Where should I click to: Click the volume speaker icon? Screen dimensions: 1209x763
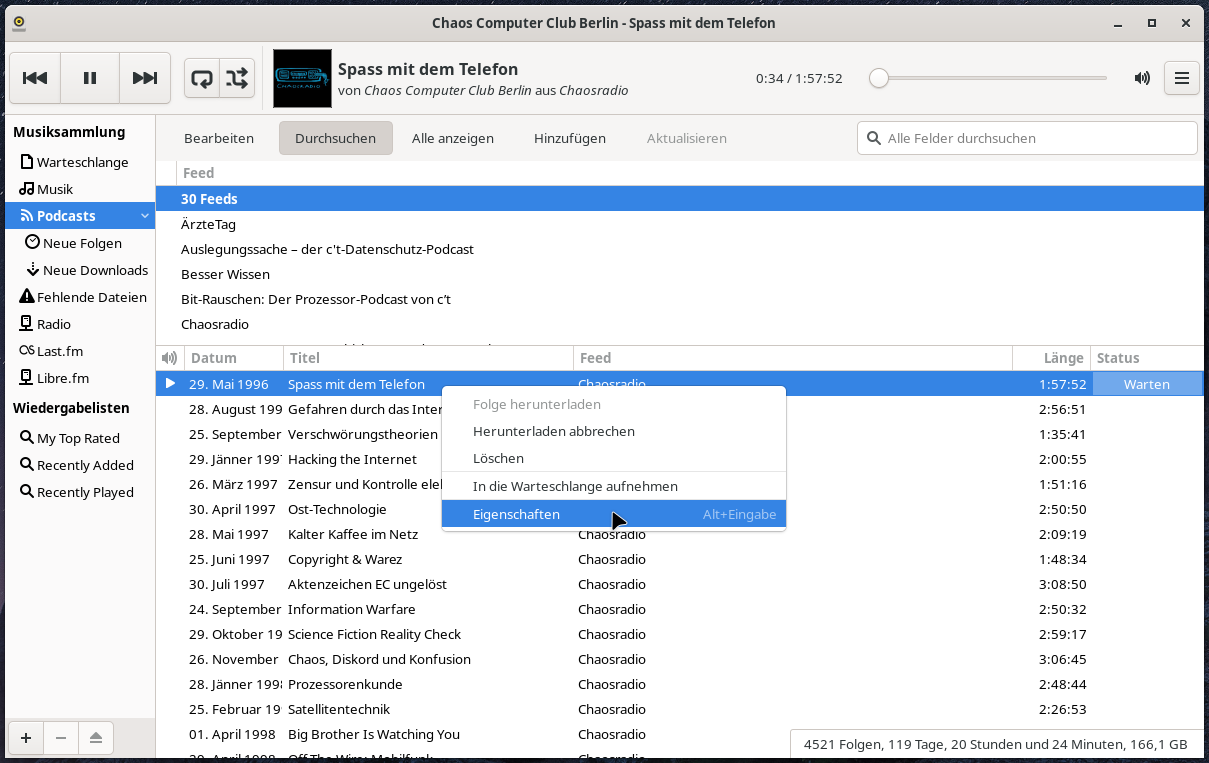[x=1142, y=78]
